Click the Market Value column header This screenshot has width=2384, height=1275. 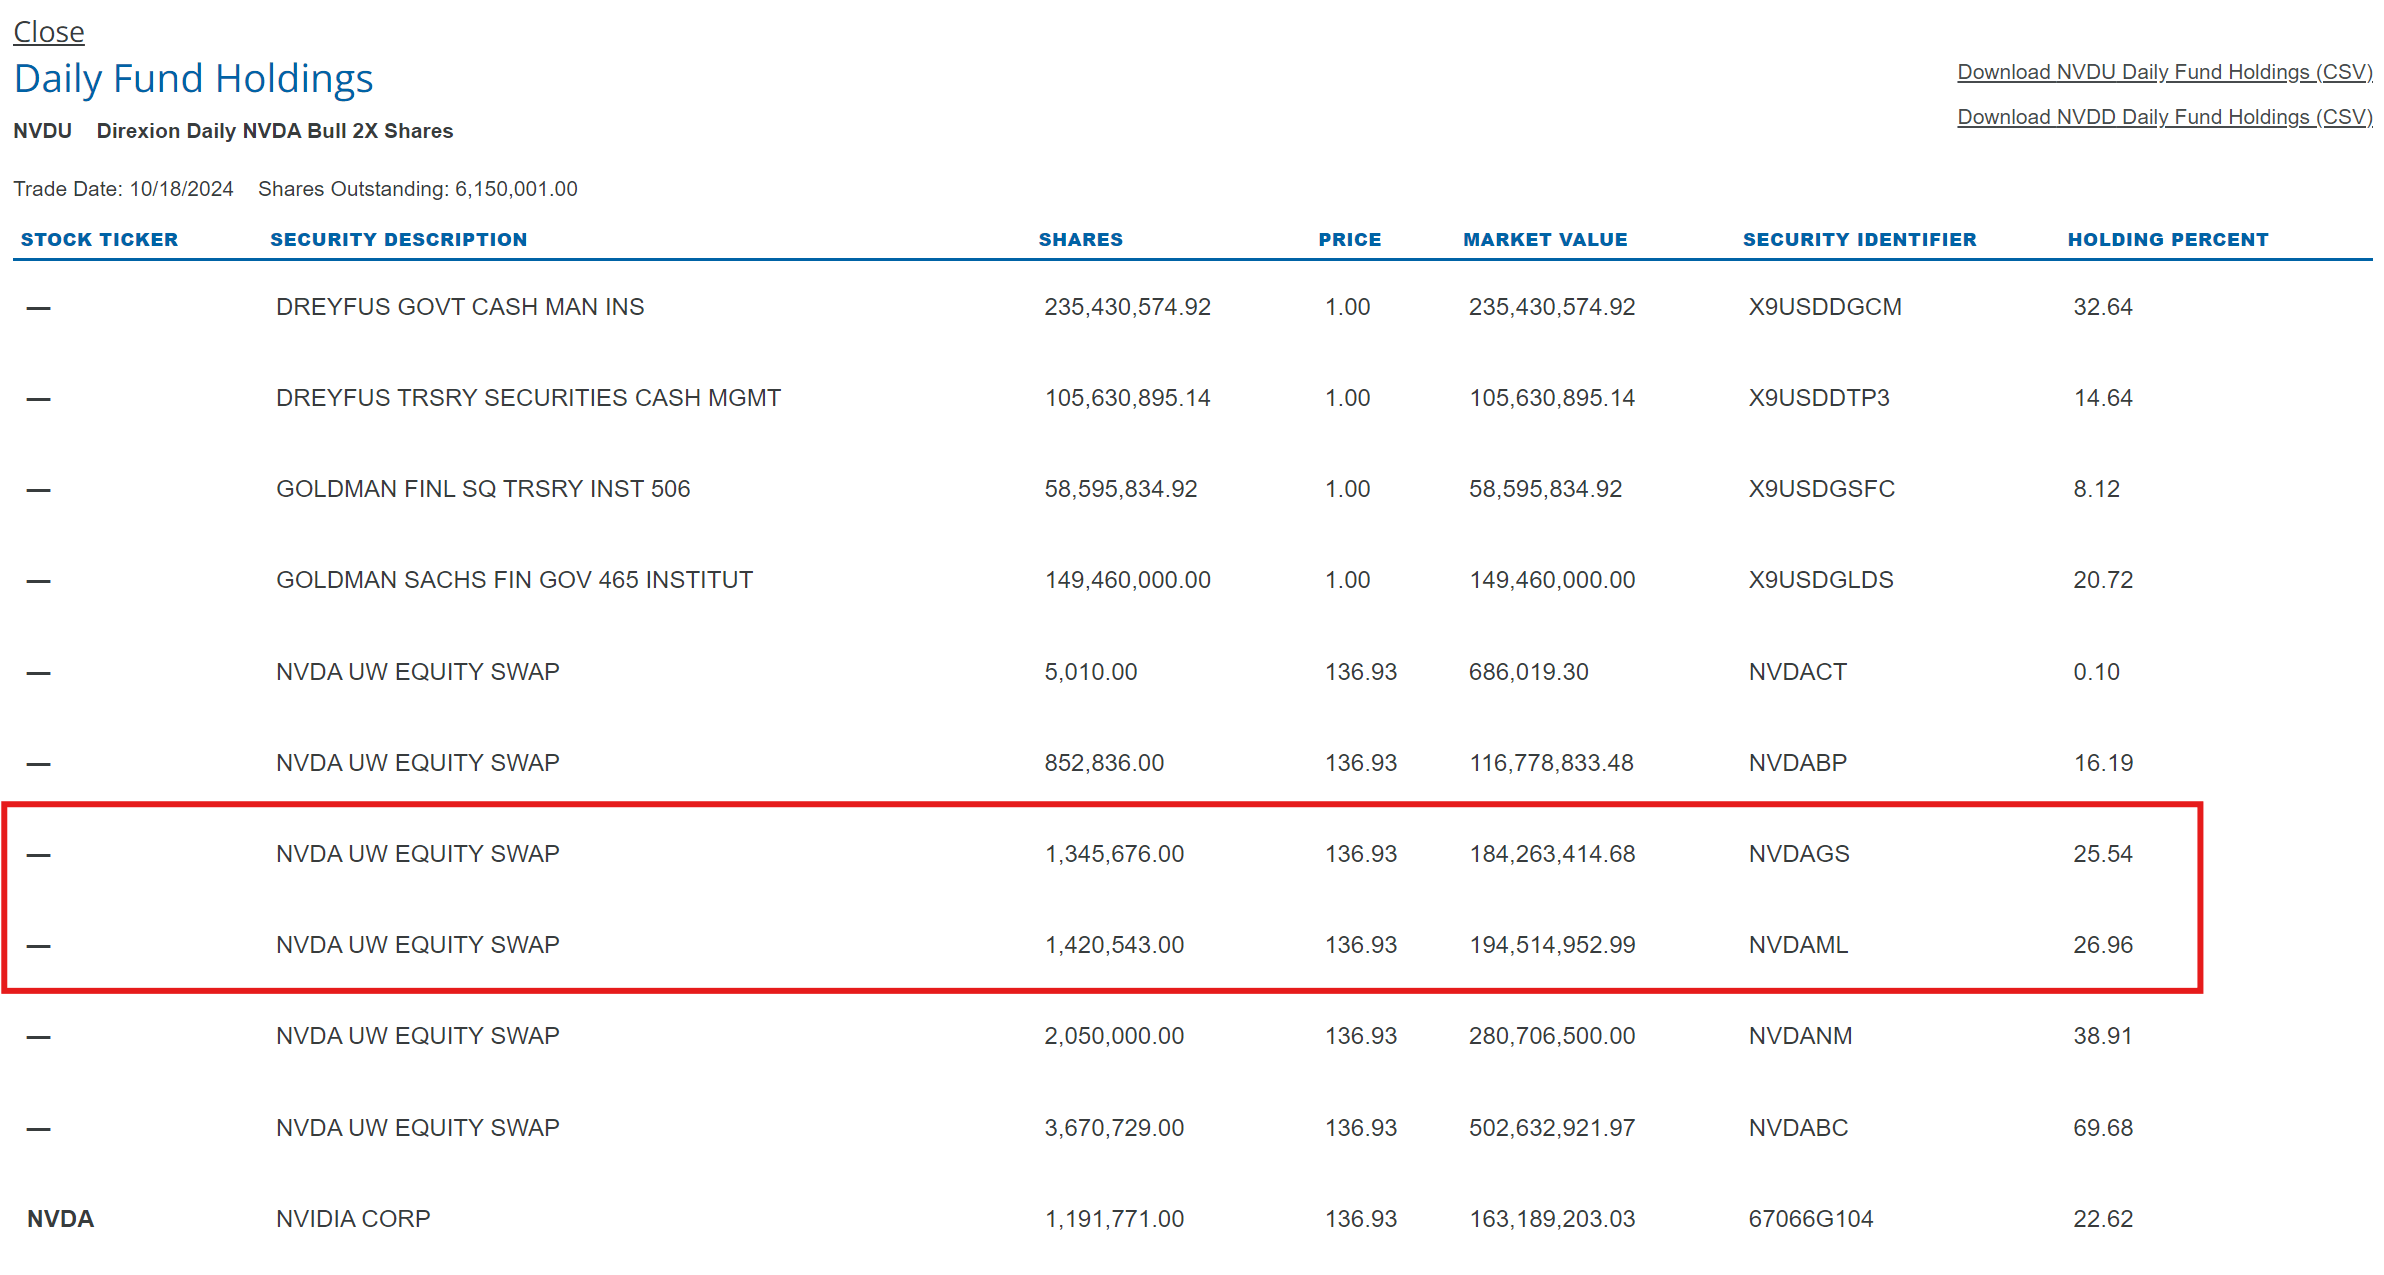point(1544,239)
